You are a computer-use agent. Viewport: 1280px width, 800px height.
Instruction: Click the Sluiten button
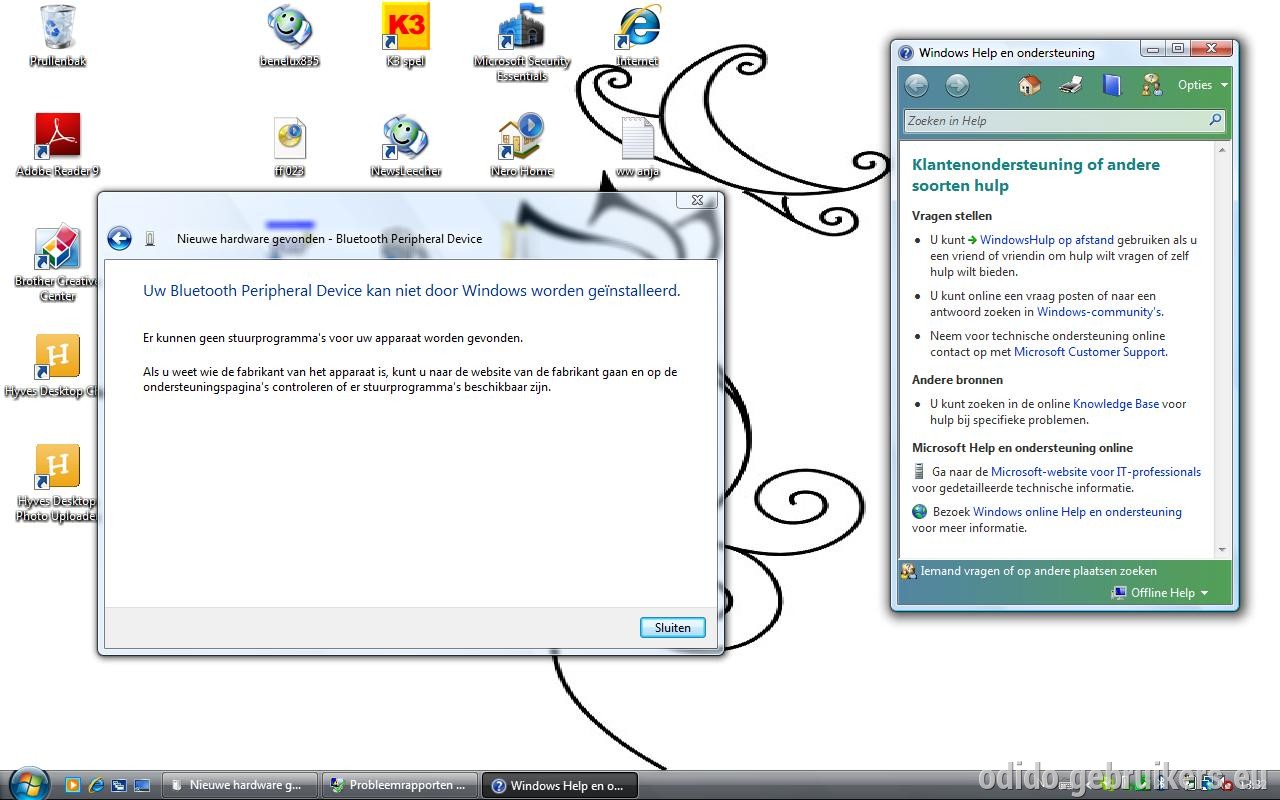[672, 628]
